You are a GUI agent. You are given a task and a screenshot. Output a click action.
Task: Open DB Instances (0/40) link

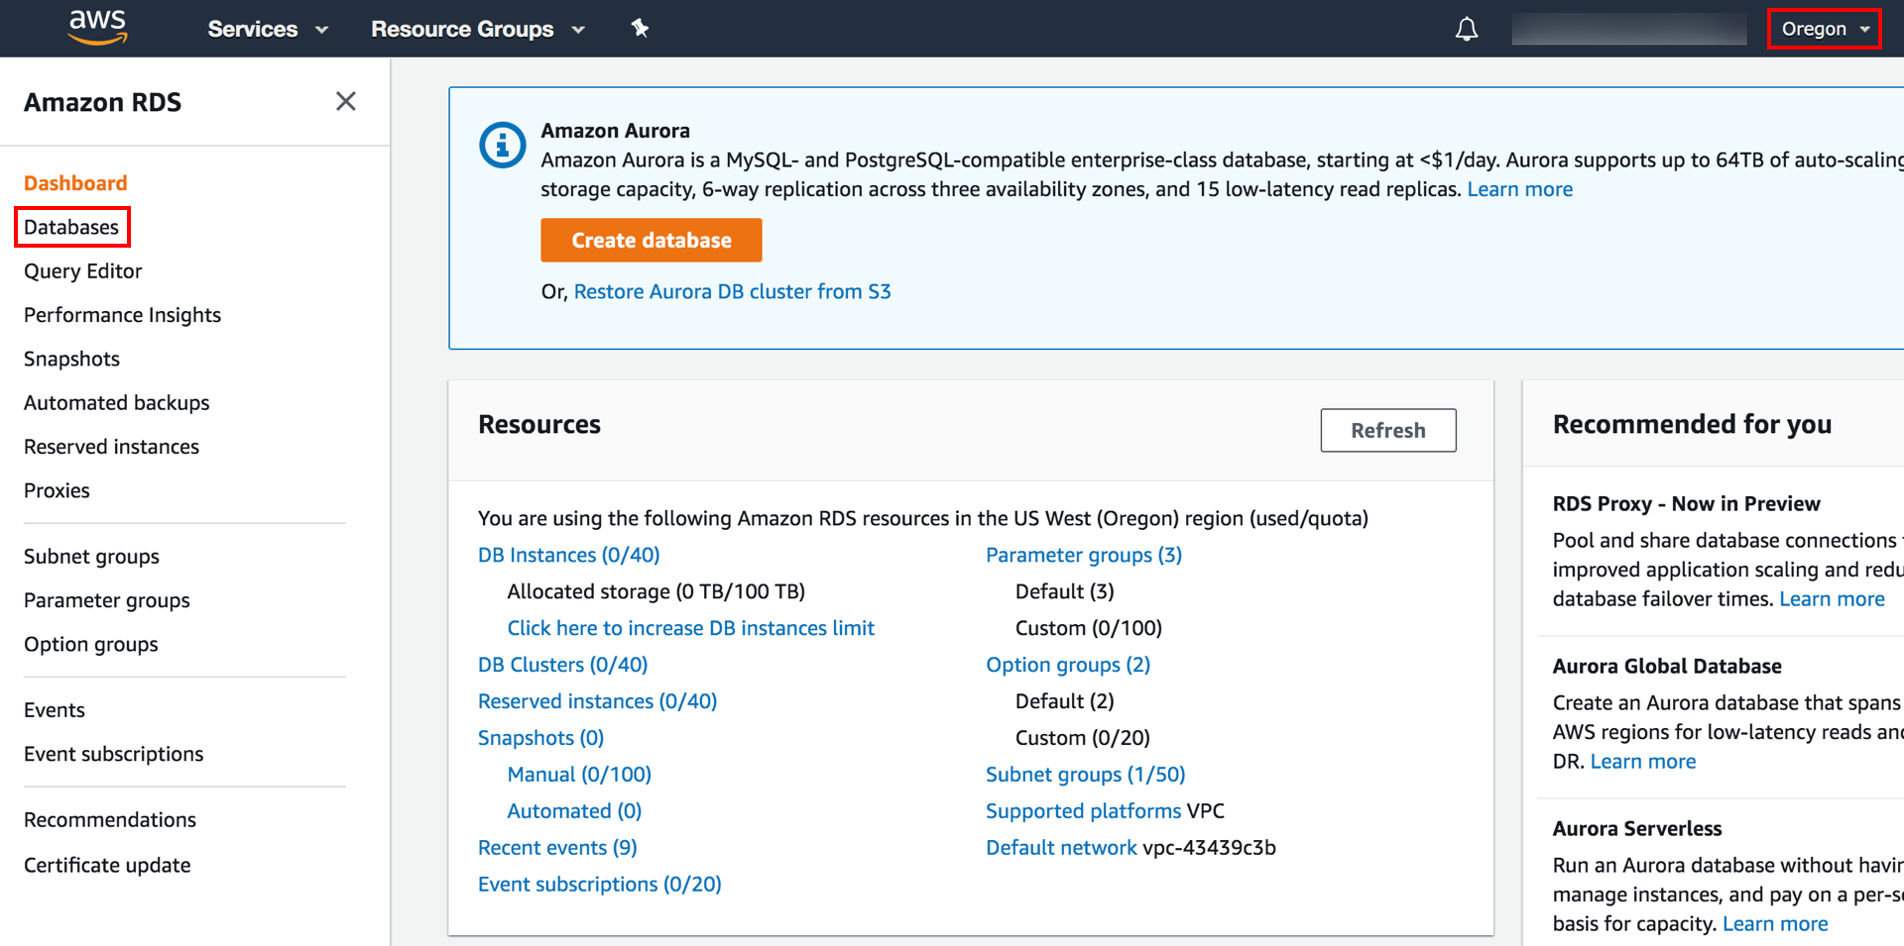tap(569, 555)
